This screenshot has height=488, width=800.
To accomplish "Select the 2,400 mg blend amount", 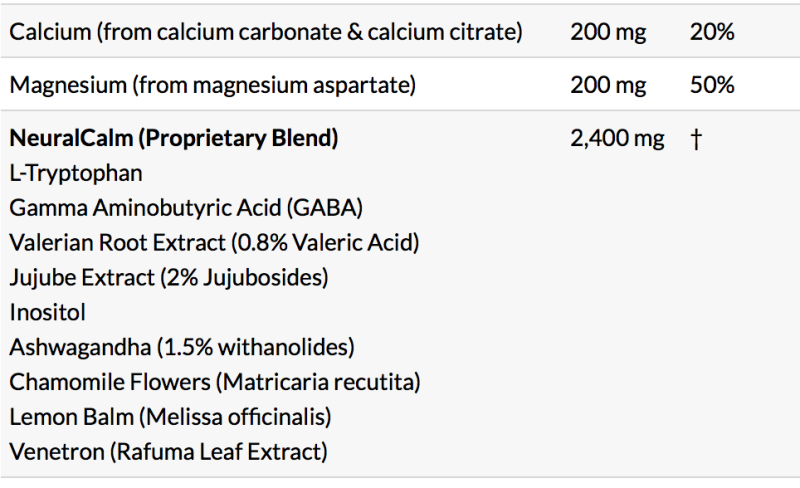I will point(617,139).
